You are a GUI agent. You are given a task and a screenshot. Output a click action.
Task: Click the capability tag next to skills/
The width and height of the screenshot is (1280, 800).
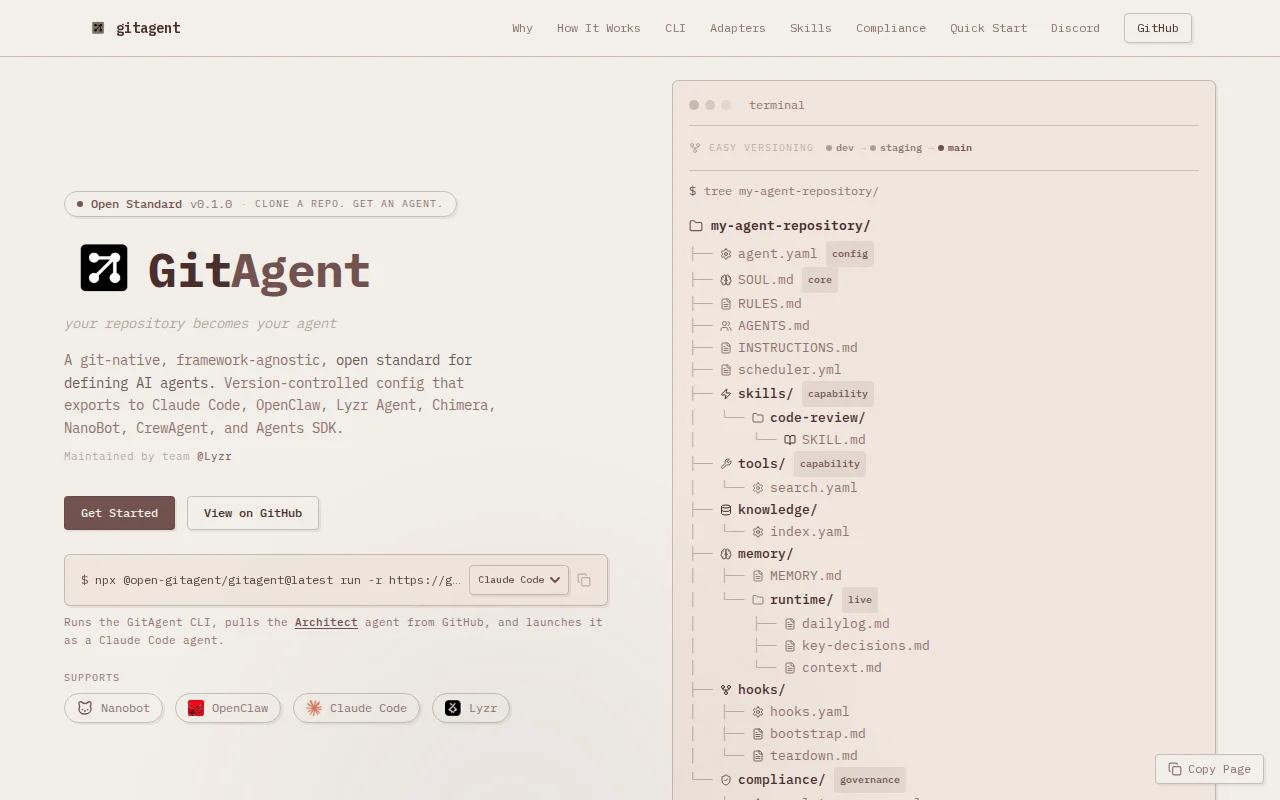(x=838, y=394)
